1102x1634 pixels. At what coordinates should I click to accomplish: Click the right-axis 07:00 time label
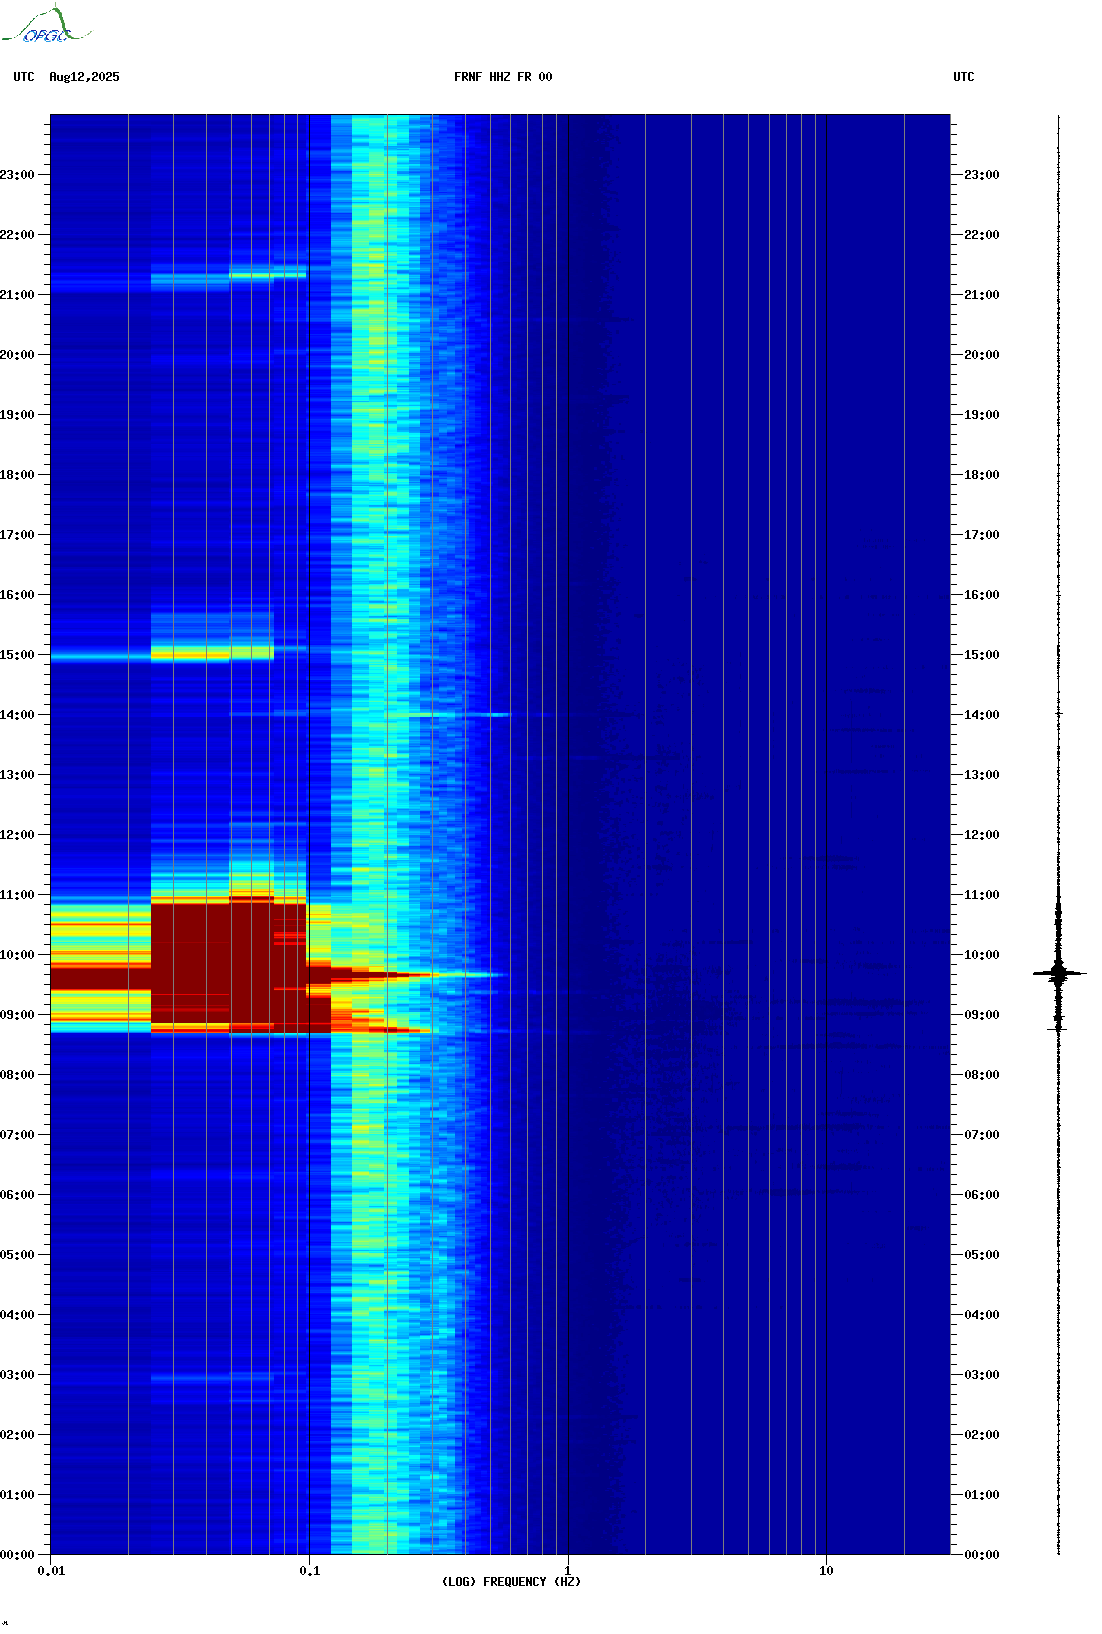[x=982, y=1135]
